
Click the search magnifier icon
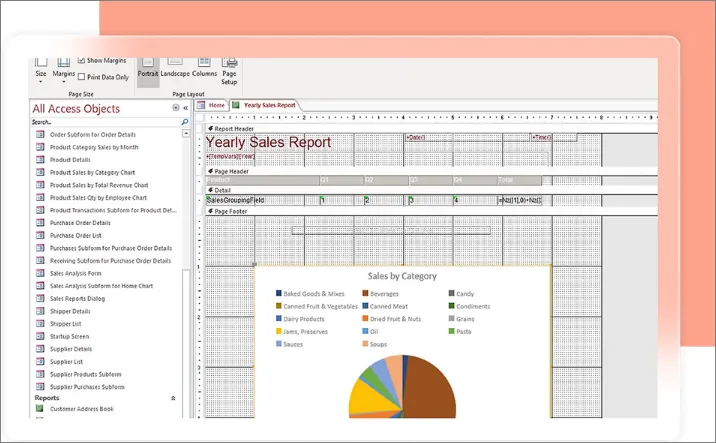(184, 122)
